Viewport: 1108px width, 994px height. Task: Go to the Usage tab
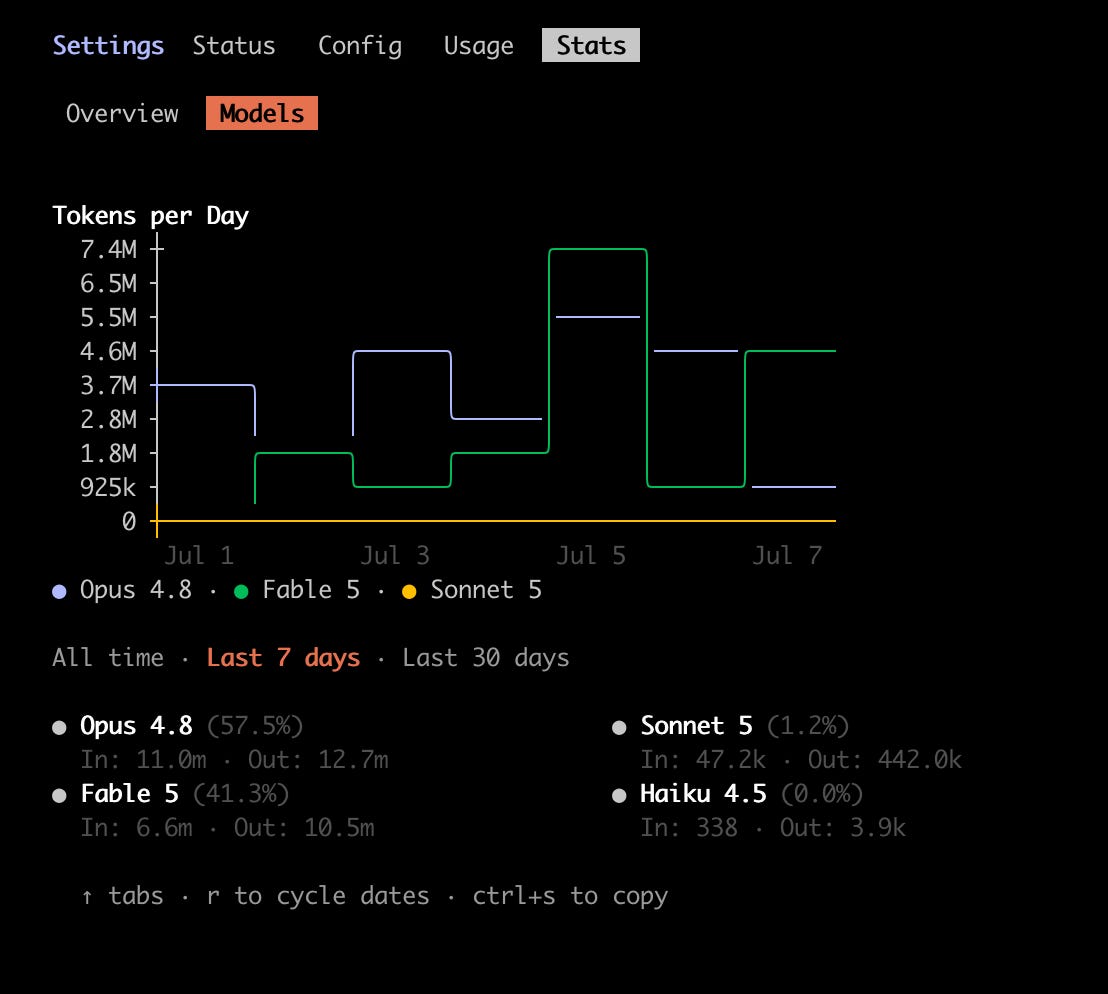[478, 45]
